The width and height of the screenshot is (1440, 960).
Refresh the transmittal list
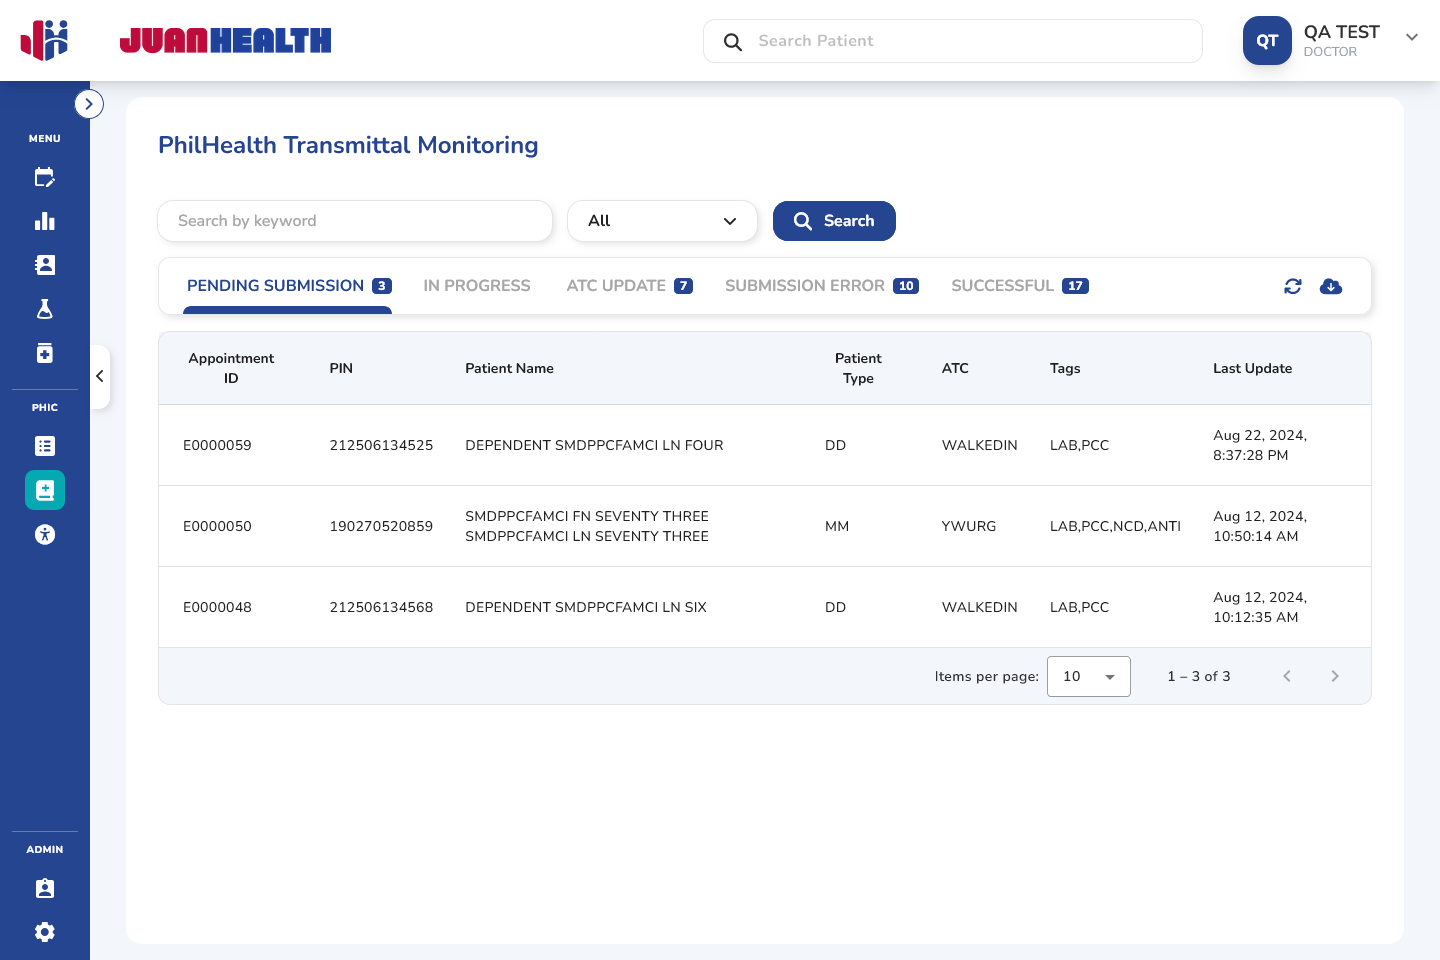[1293, 286]
